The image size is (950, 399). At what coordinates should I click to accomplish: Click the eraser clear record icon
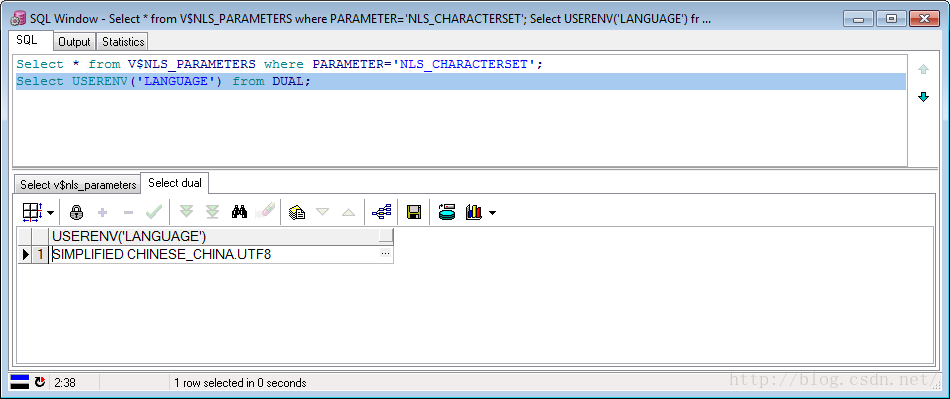coord(265,211)
